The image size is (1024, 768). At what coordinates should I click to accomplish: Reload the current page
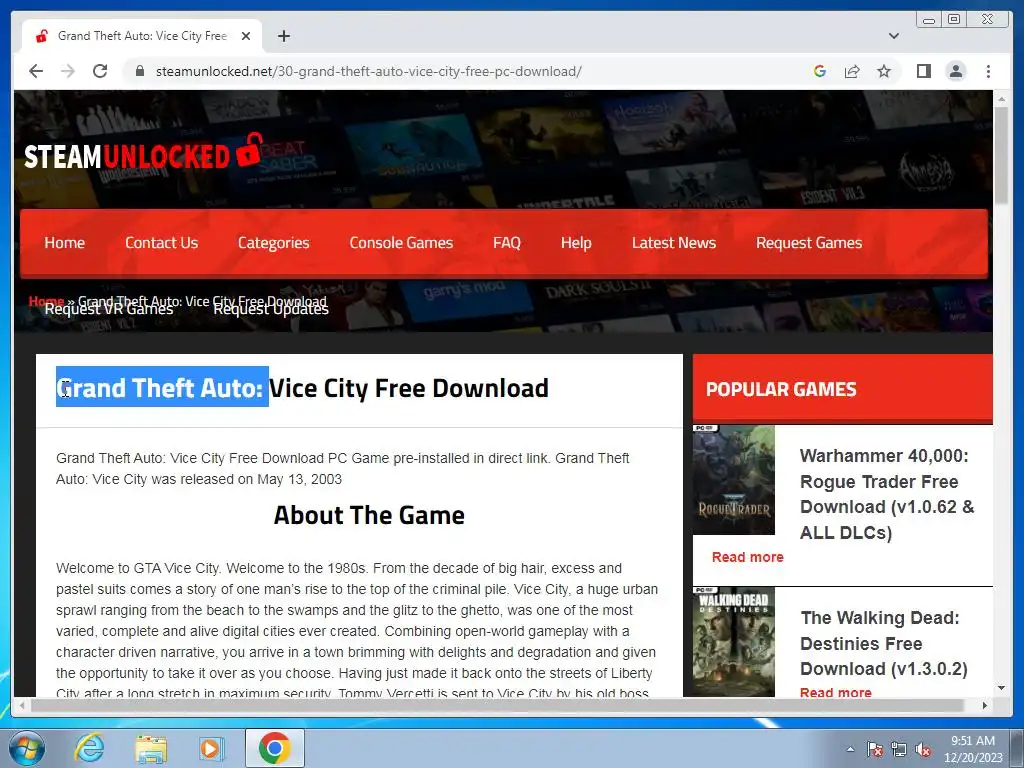100,71
